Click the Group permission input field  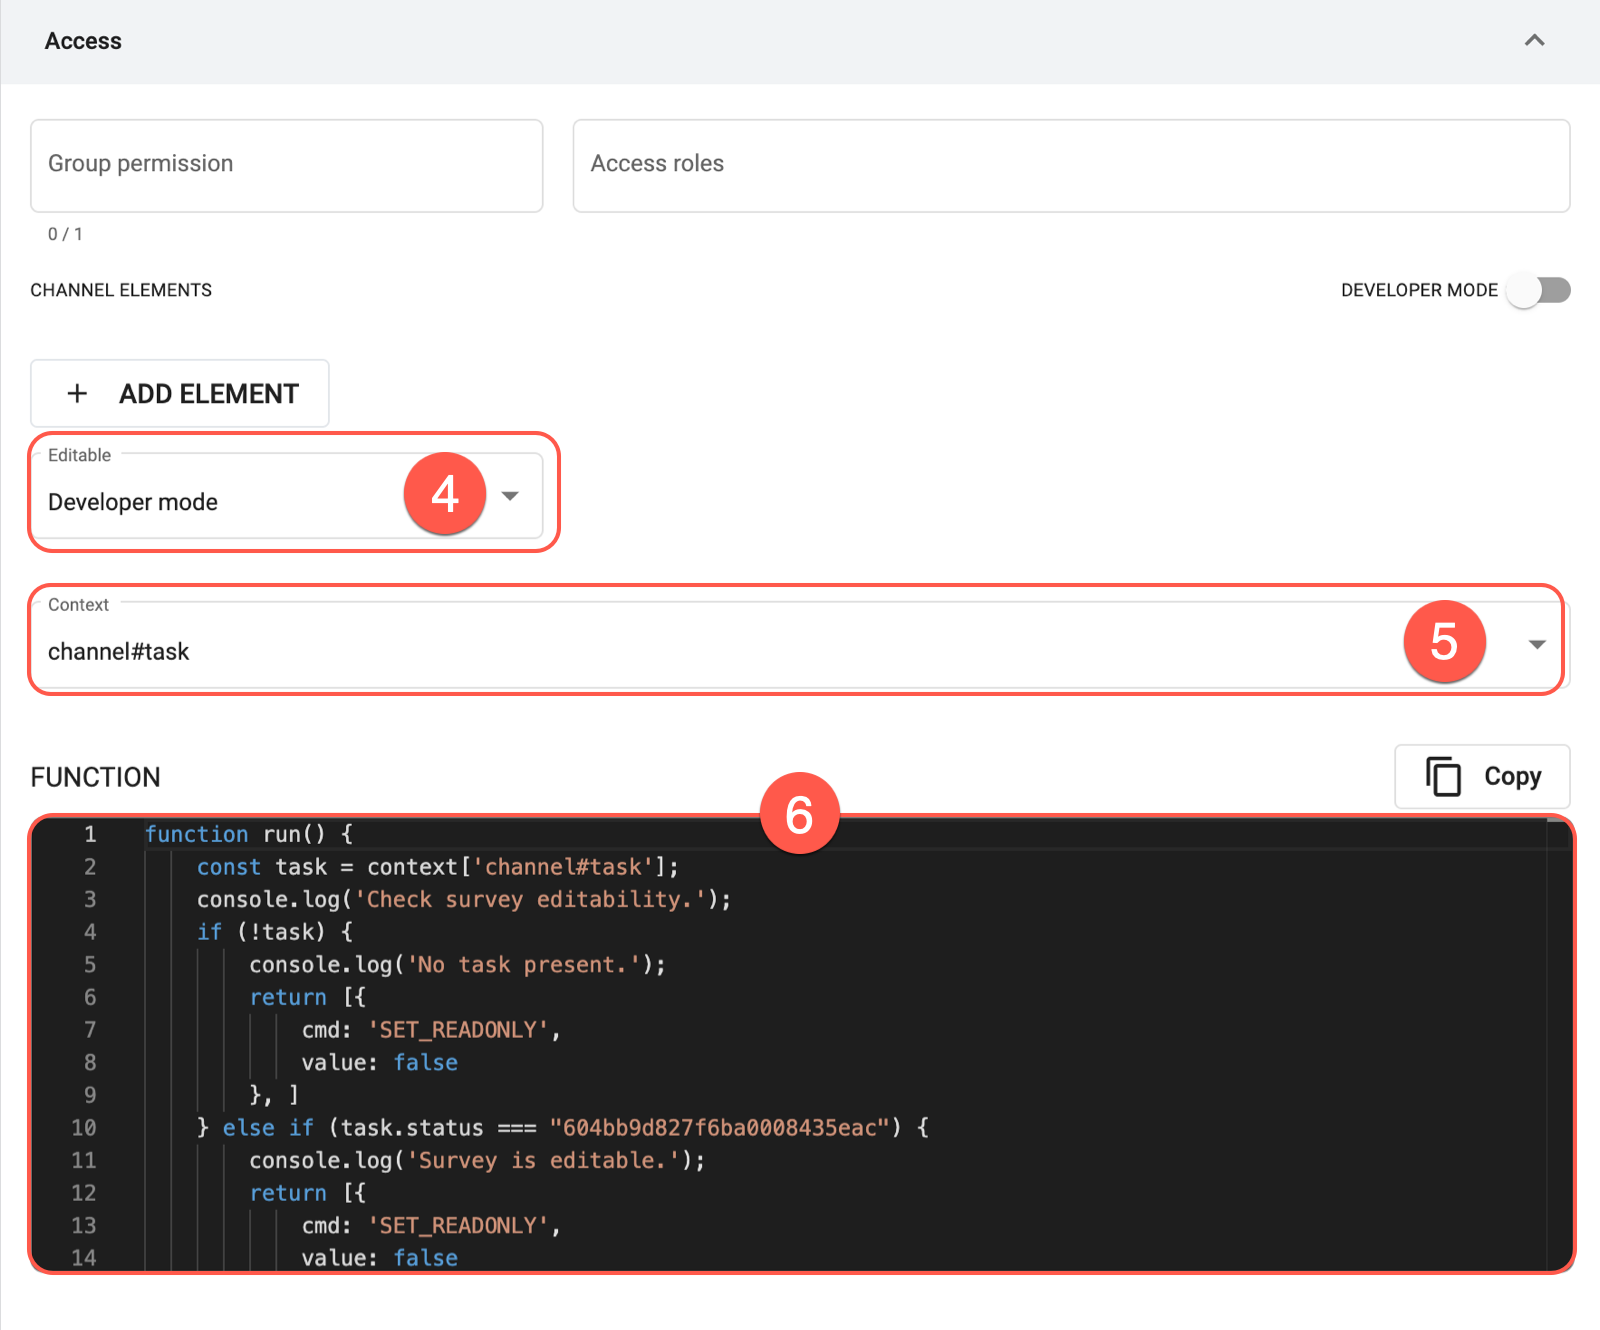287,166
